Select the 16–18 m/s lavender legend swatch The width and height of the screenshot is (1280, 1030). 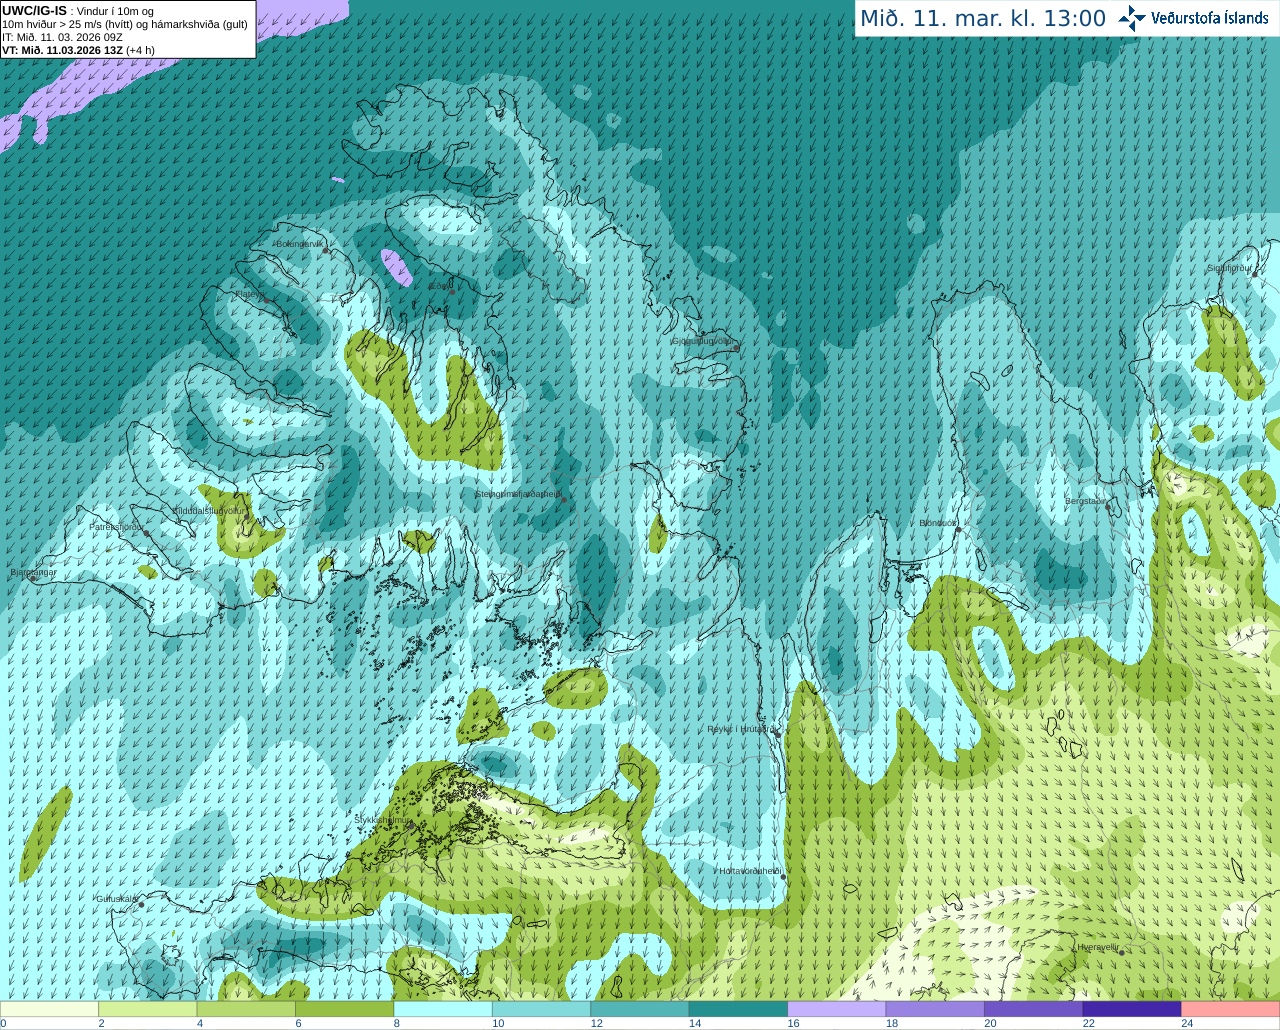coord(837,1009)
